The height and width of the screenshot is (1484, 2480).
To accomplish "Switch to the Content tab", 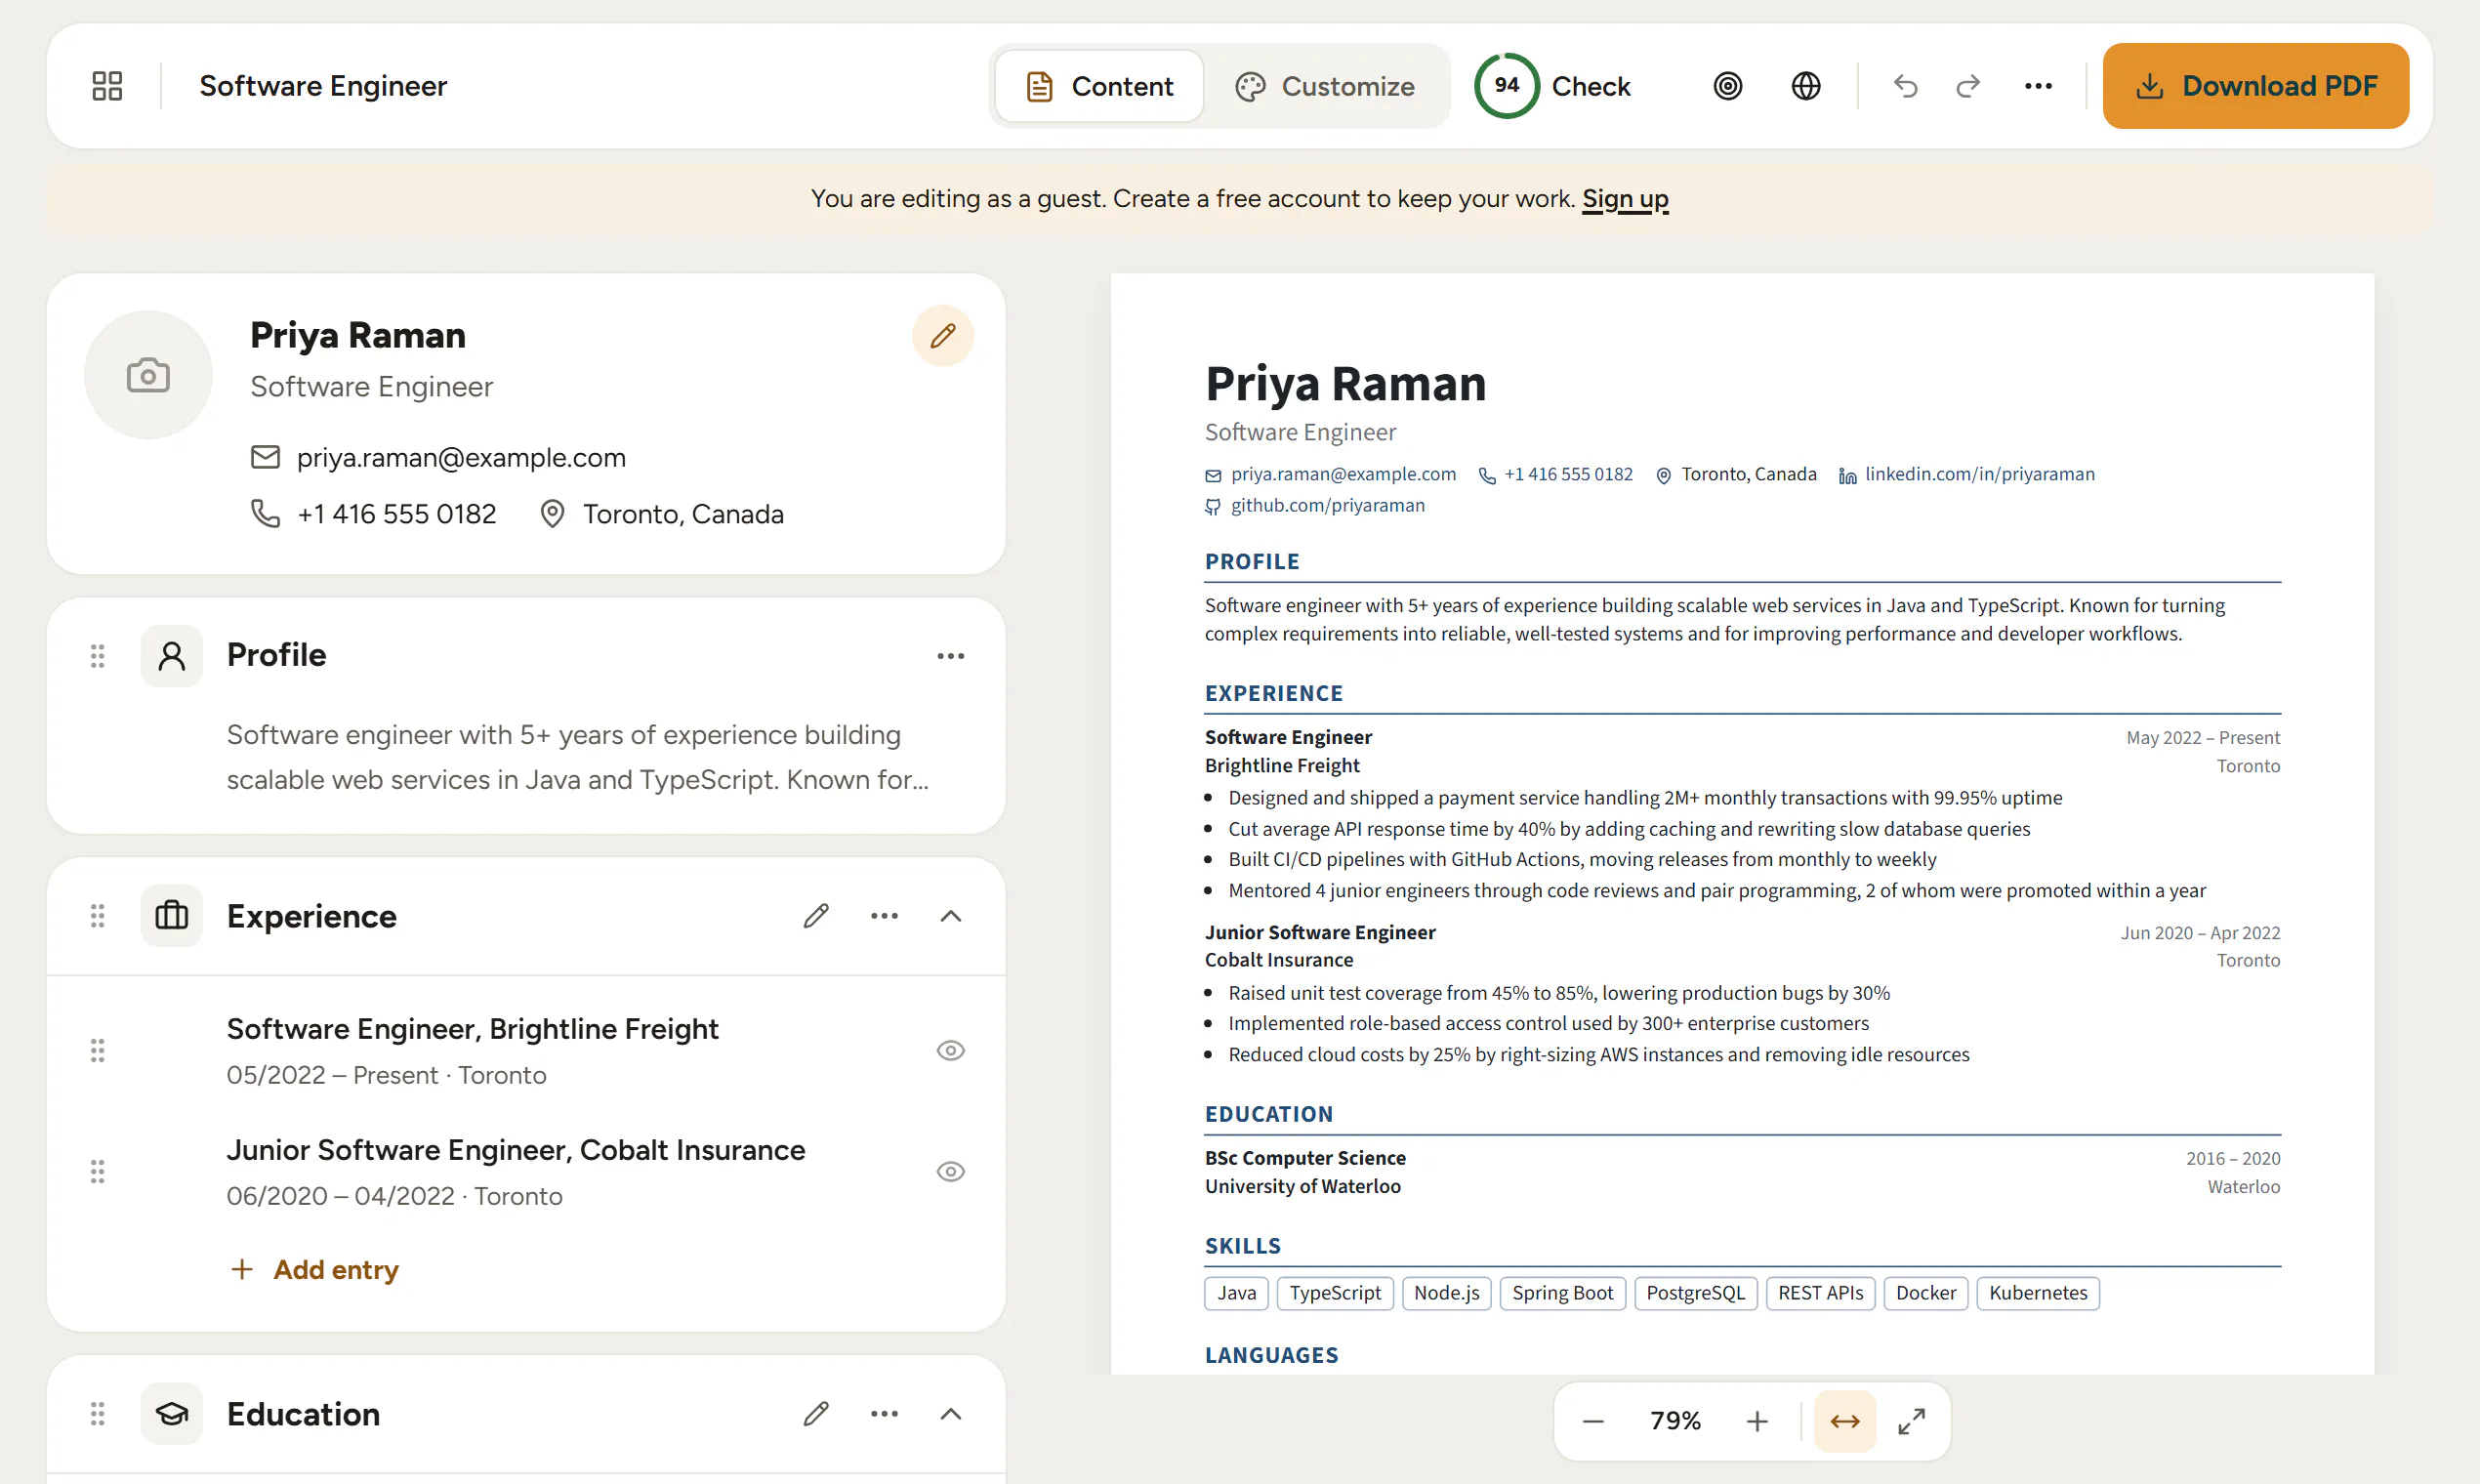I will (1099, 86).
